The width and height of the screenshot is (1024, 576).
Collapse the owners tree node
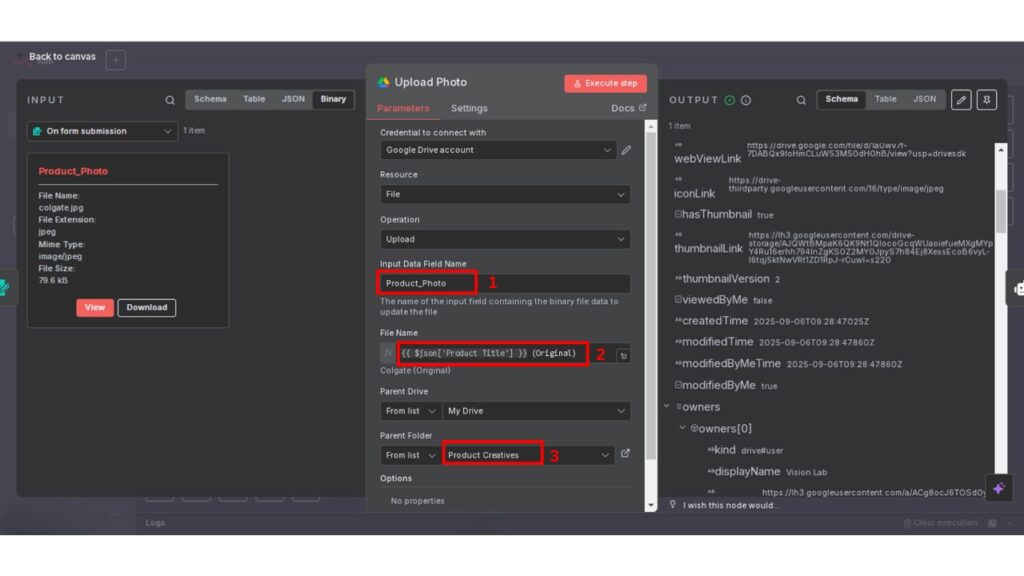[667, 407]
